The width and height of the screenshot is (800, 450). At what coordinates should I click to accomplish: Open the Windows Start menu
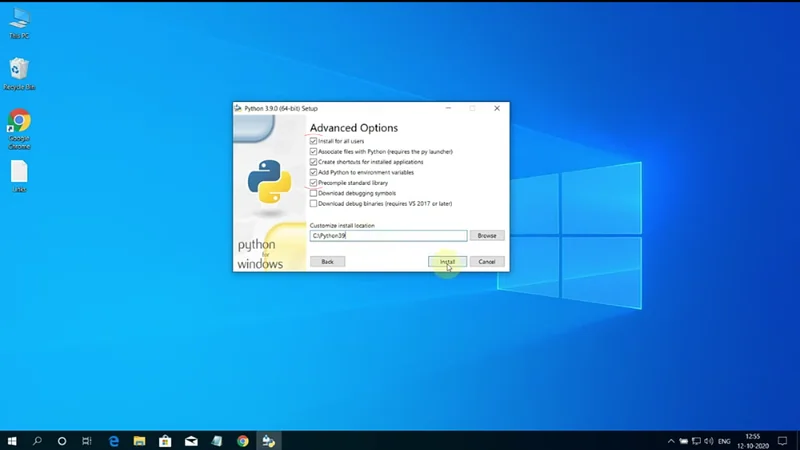pos(12,440)
